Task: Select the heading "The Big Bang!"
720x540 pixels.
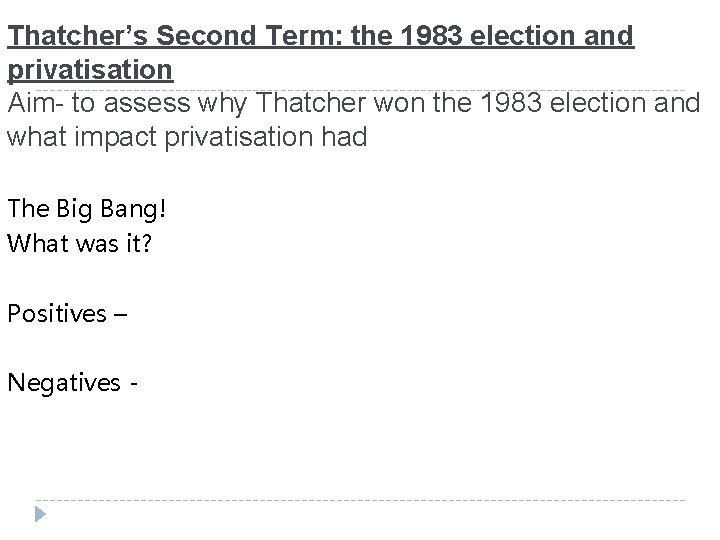Action: coord(85,209)
